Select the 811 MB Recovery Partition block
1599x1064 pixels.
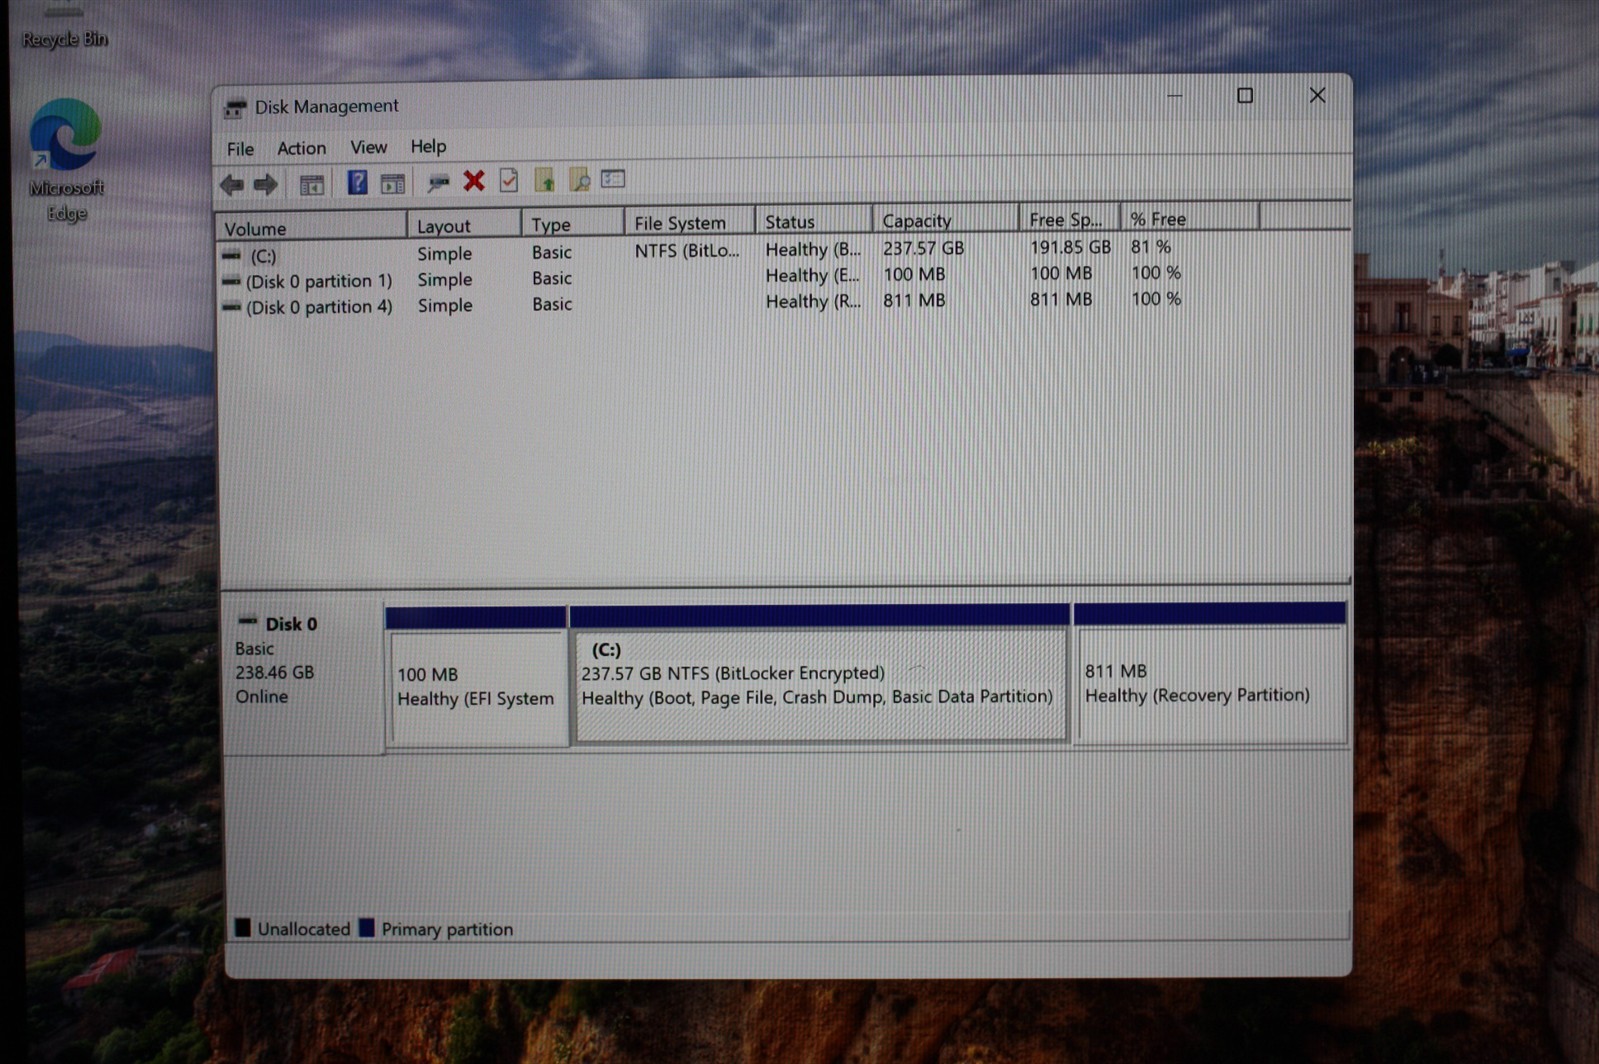(x=1210, y=672)
